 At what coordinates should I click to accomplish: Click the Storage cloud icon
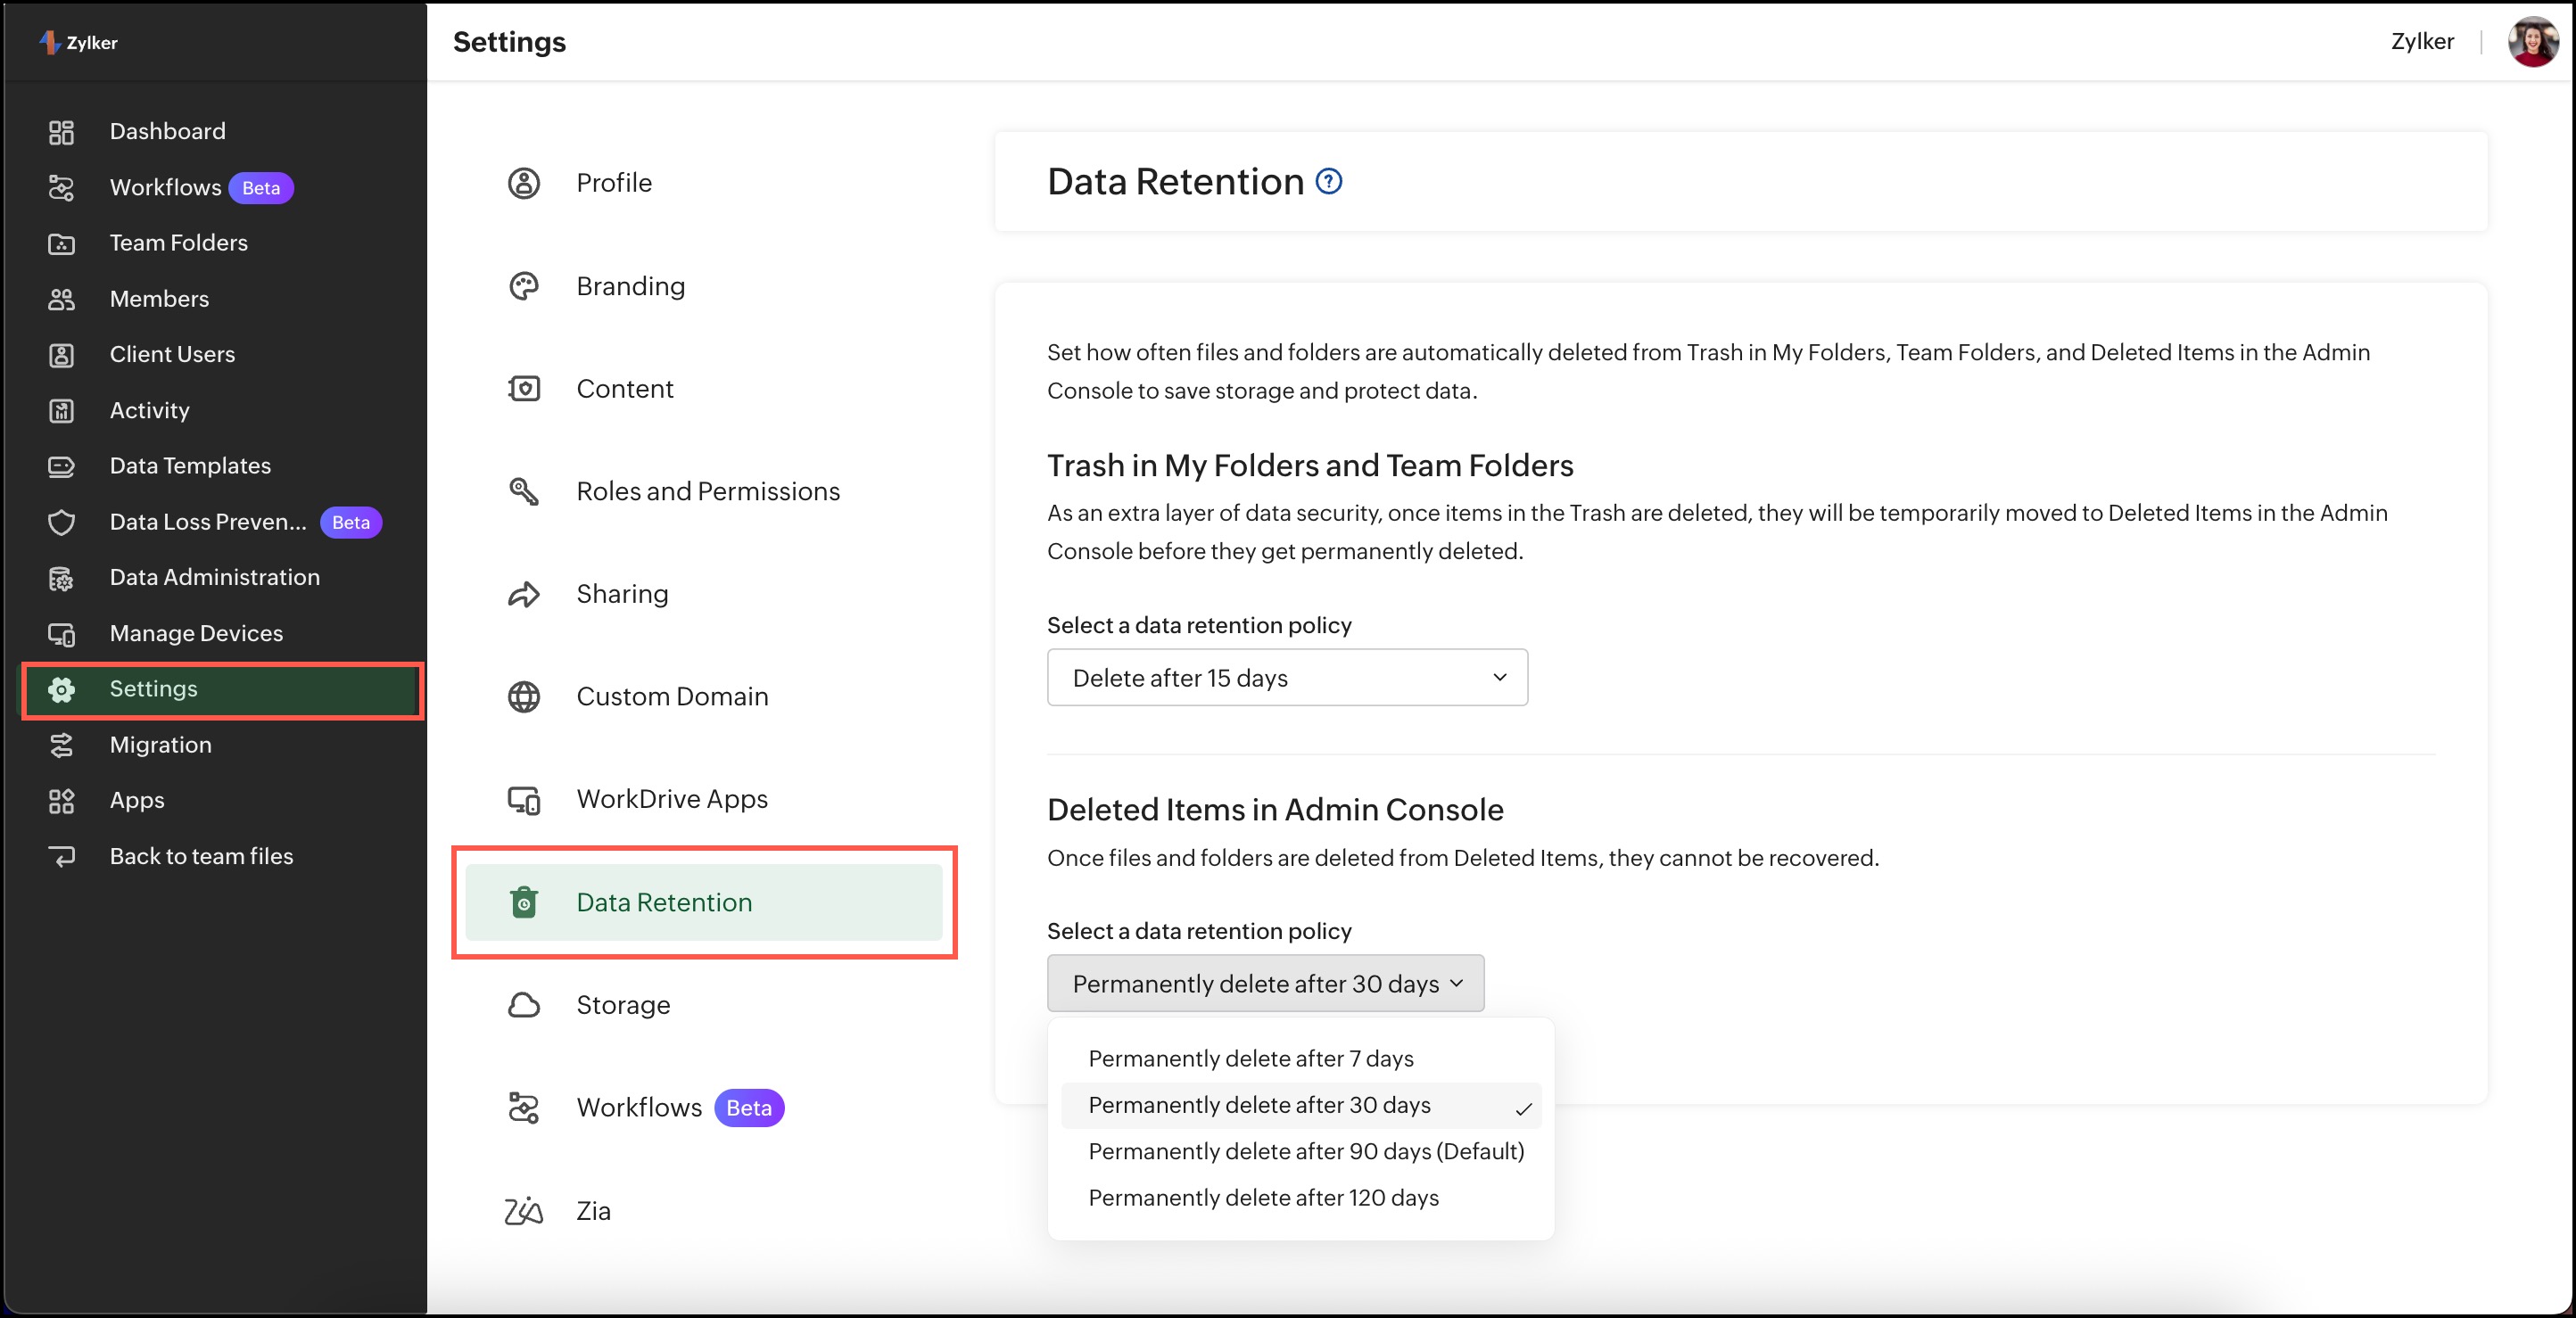pos(524,1005)
